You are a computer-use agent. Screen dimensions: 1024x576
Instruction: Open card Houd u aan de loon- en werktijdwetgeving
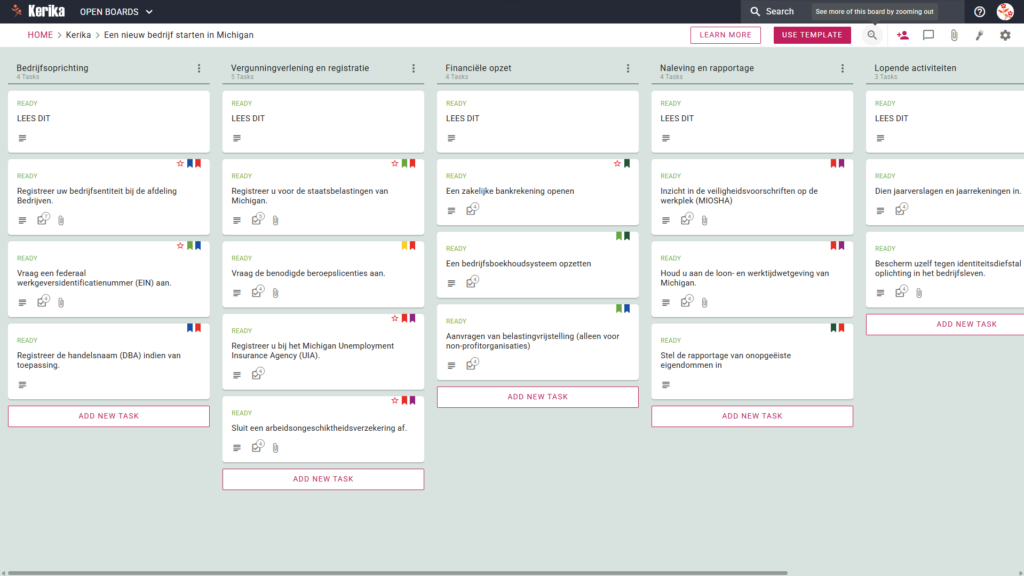pyautogui.click(x=752, y=279)
